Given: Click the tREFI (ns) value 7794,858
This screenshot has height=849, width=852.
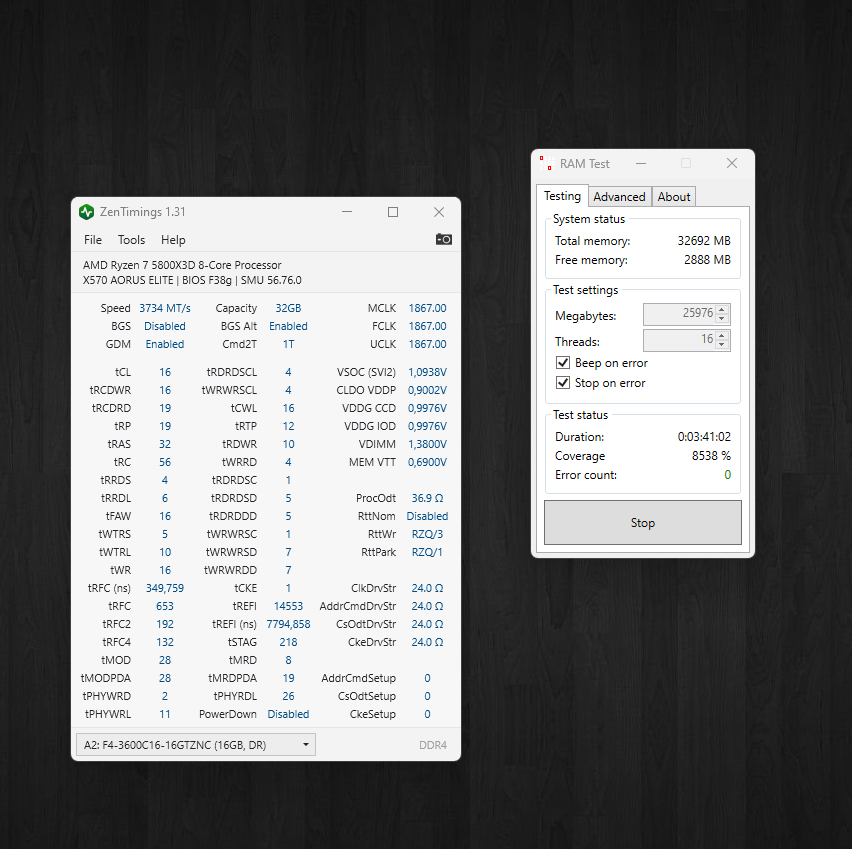Looking at the screenshot, I should [x=288, y=624].
